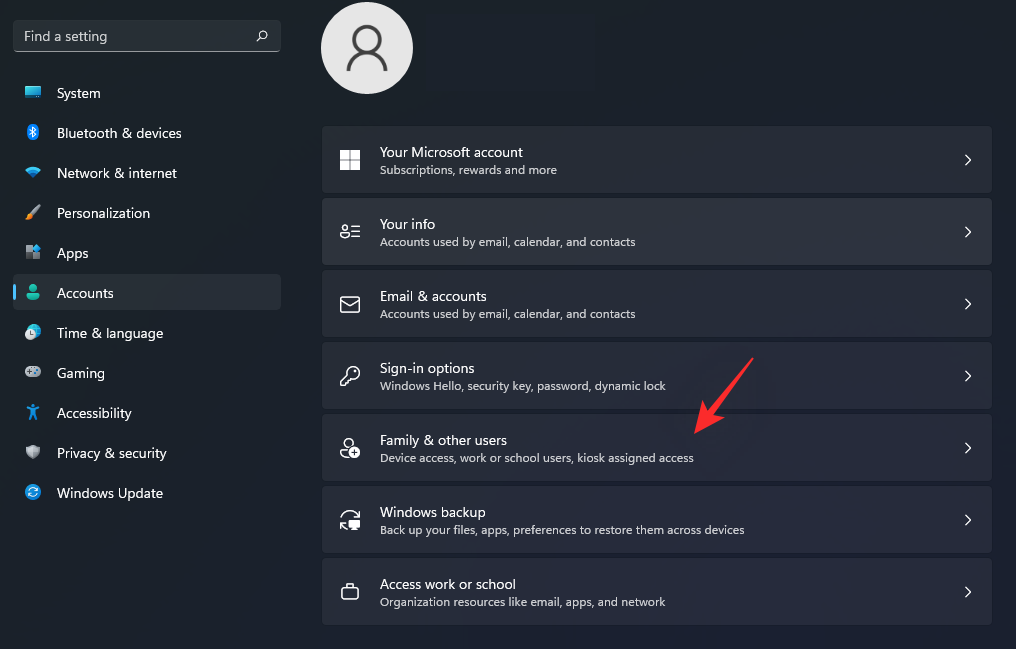Click the Your info contact-list icon
The image size is (1016, 649).
350,231
